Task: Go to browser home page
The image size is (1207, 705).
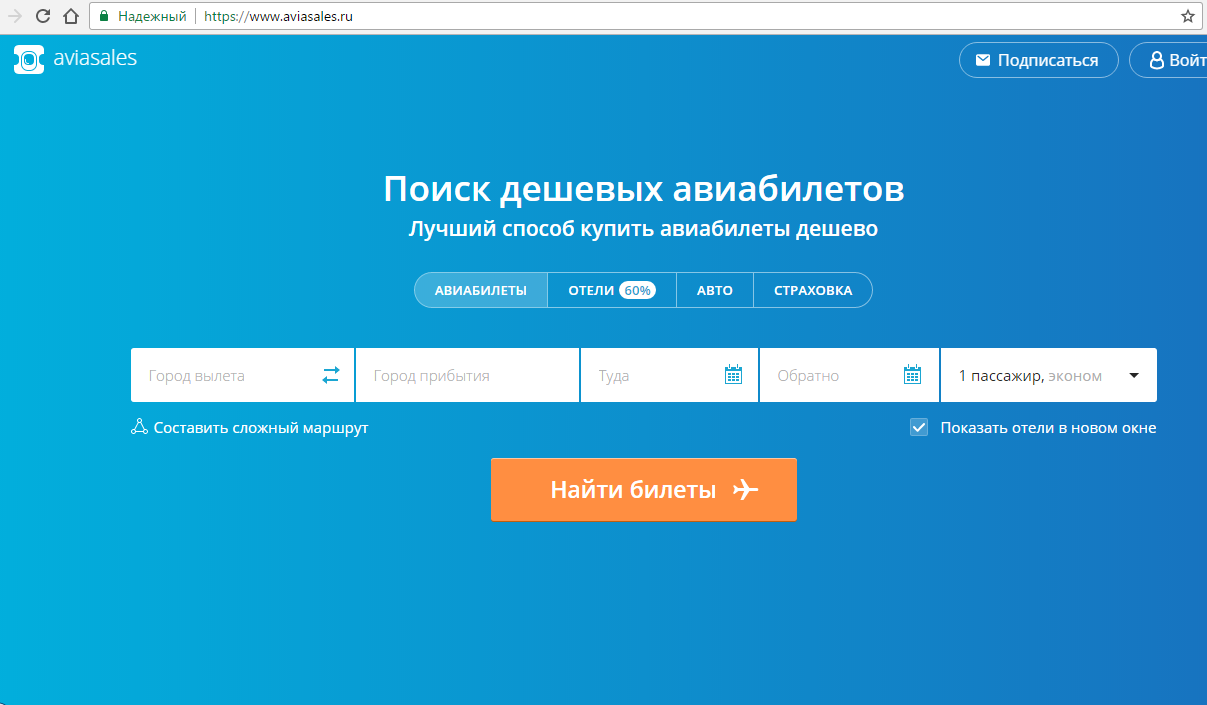Action: 70,16
